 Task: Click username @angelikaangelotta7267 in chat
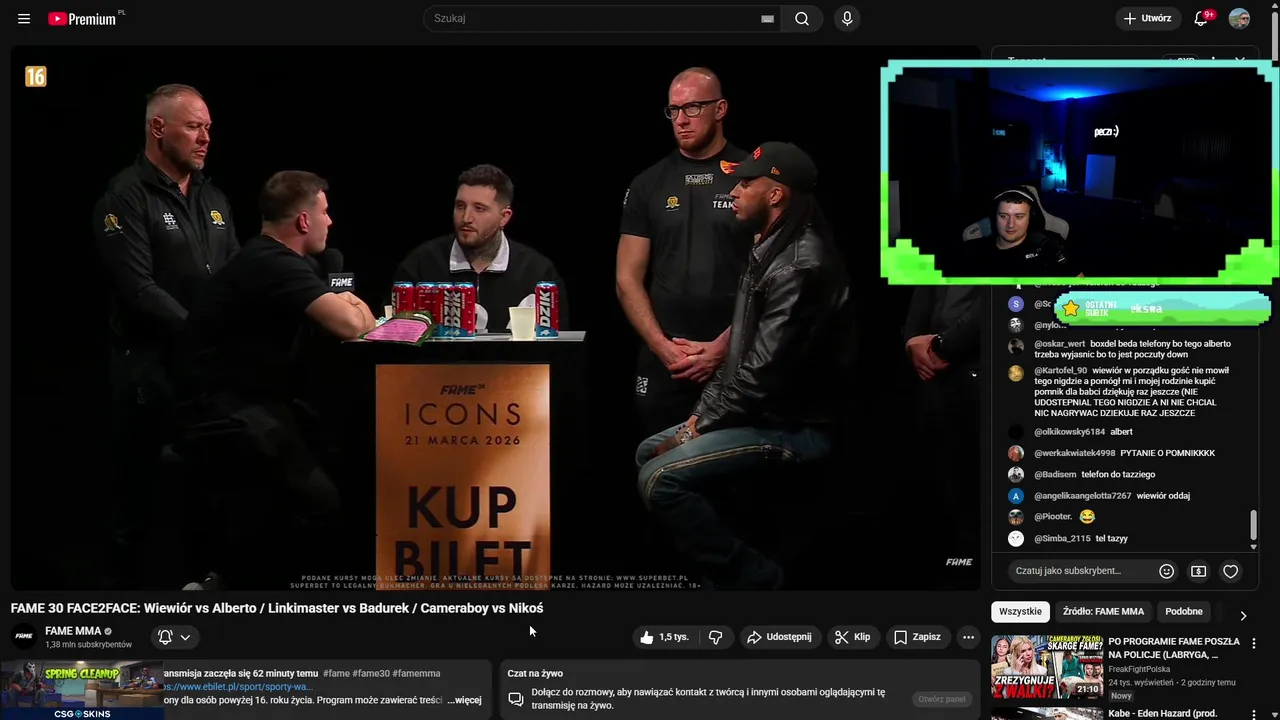coord(1083,496)
